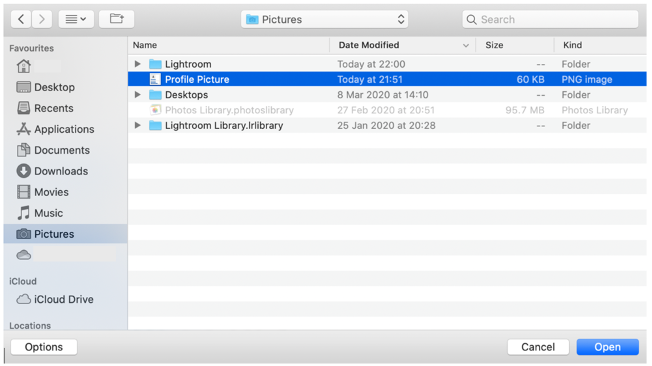
Task: Open Documents from the sidebar
Action: 53,150
